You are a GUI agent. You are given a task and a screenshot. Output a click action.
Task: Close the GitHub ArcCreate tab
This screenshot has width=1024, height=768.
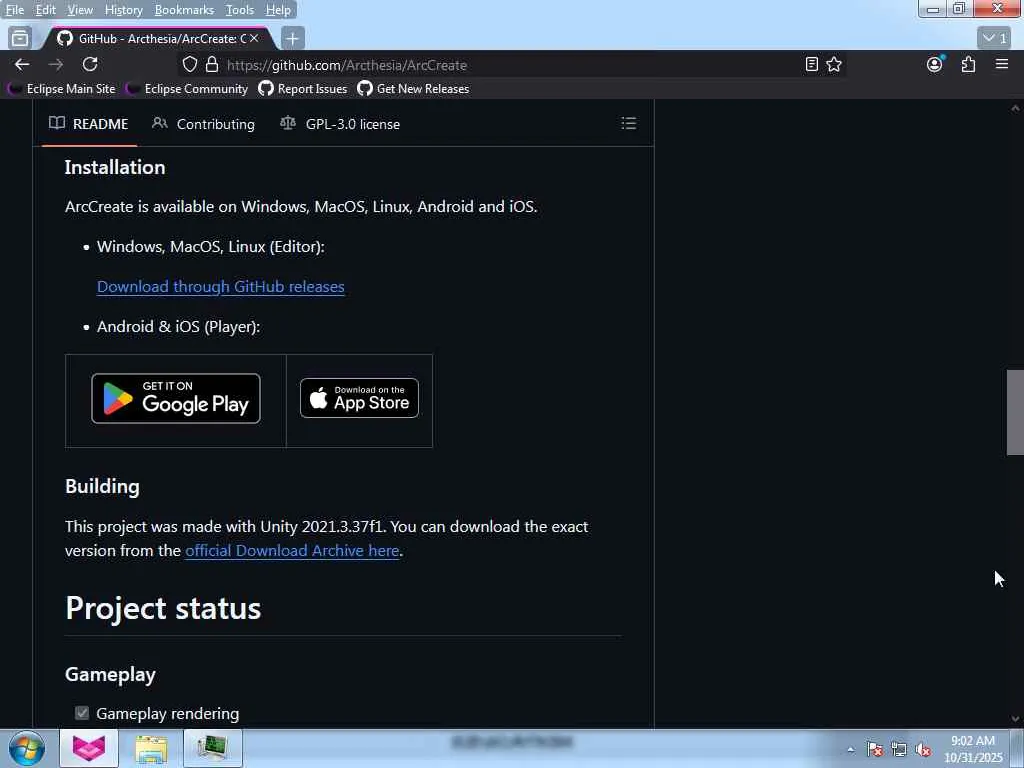(254, 39)
